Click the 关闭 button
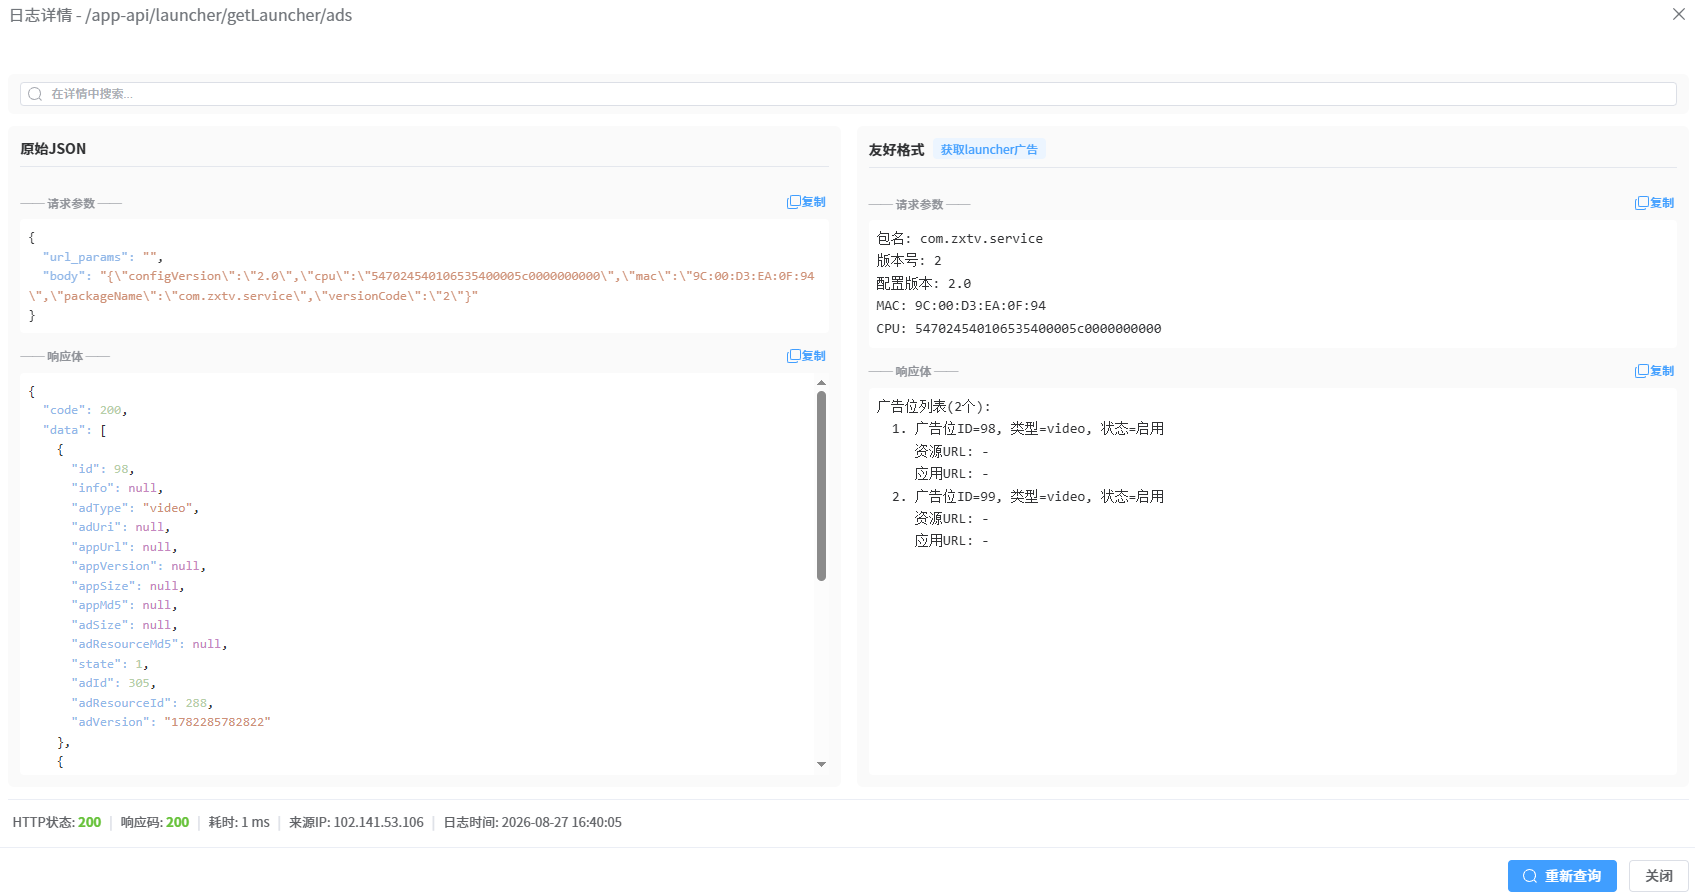The width and height of the screenshot is (1695, 895). 1659,876
